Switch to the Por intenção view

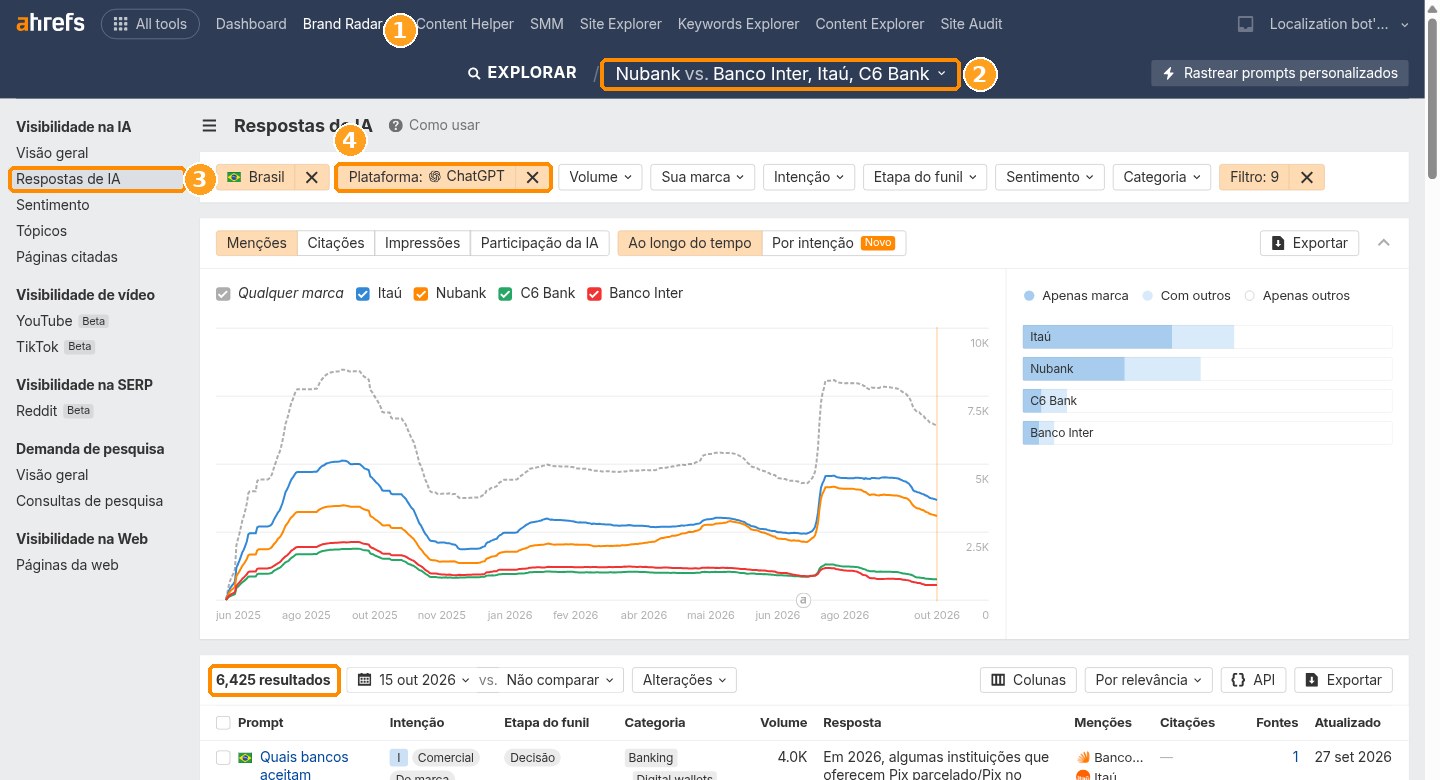[834, 243]
